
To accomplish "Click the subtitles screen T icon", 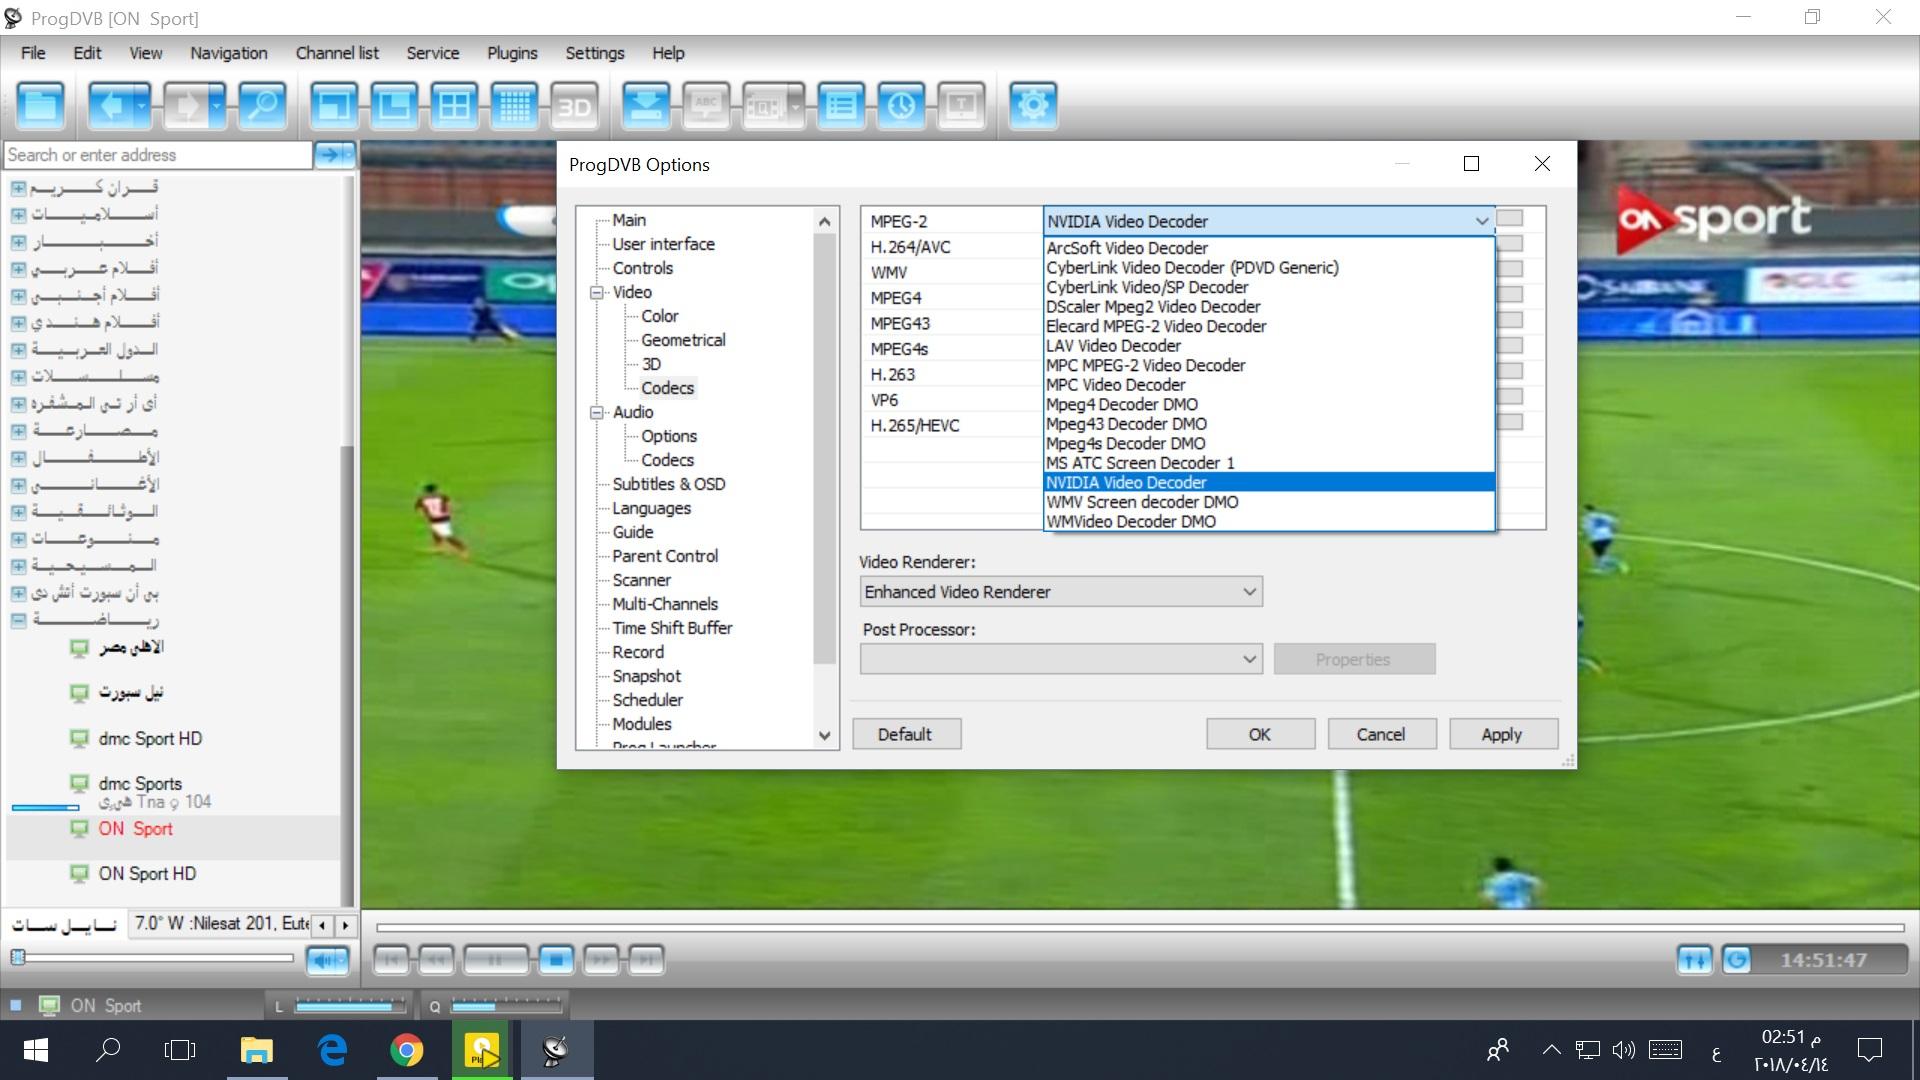I will coord(962,105).
